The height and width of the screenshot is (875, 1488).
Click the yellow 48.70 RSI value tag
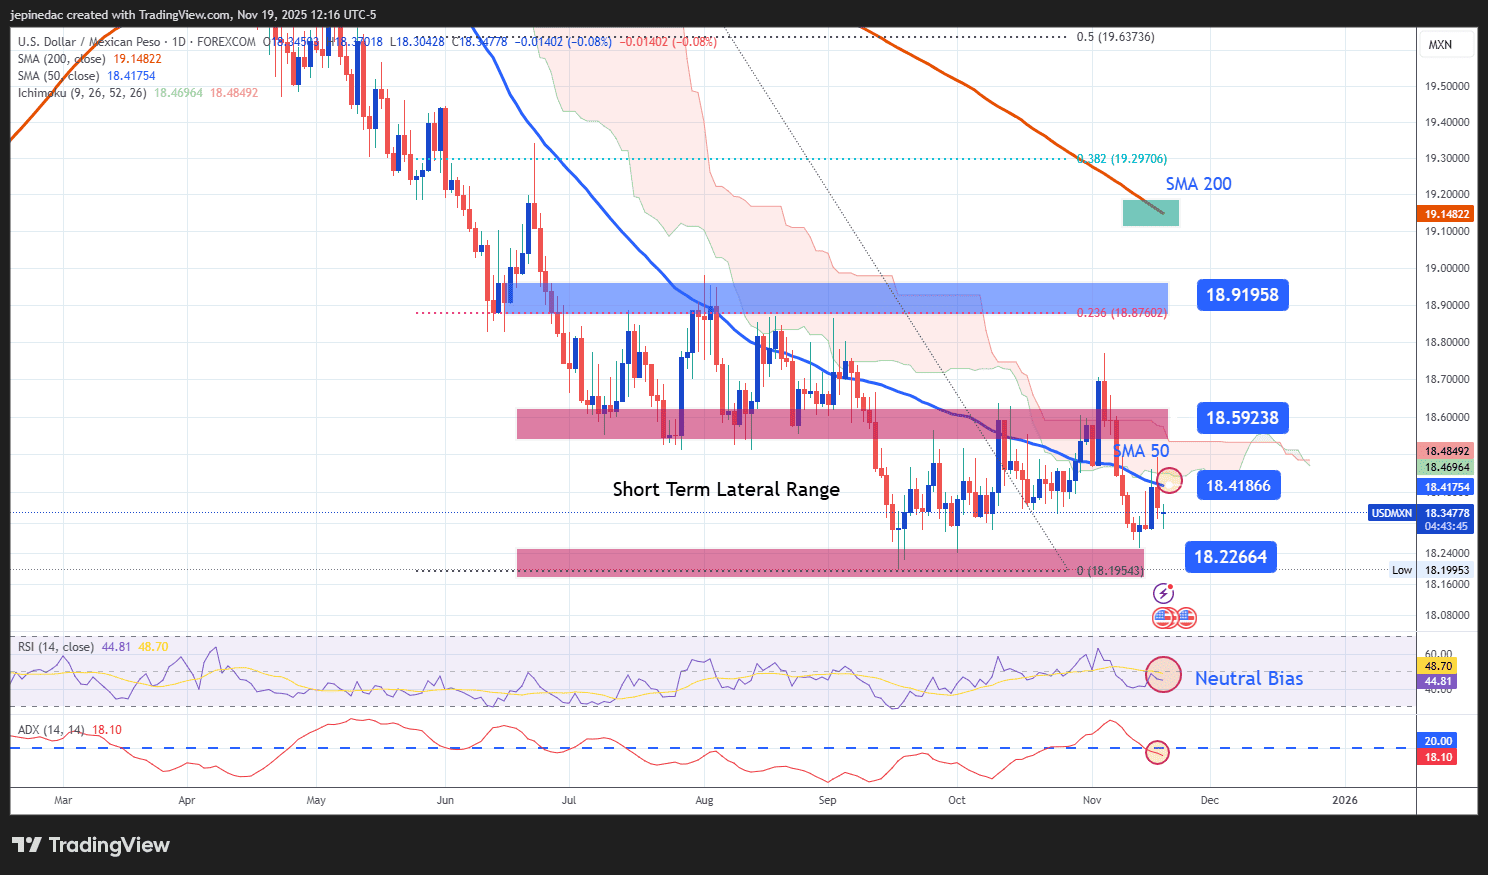click(1438, 664)
